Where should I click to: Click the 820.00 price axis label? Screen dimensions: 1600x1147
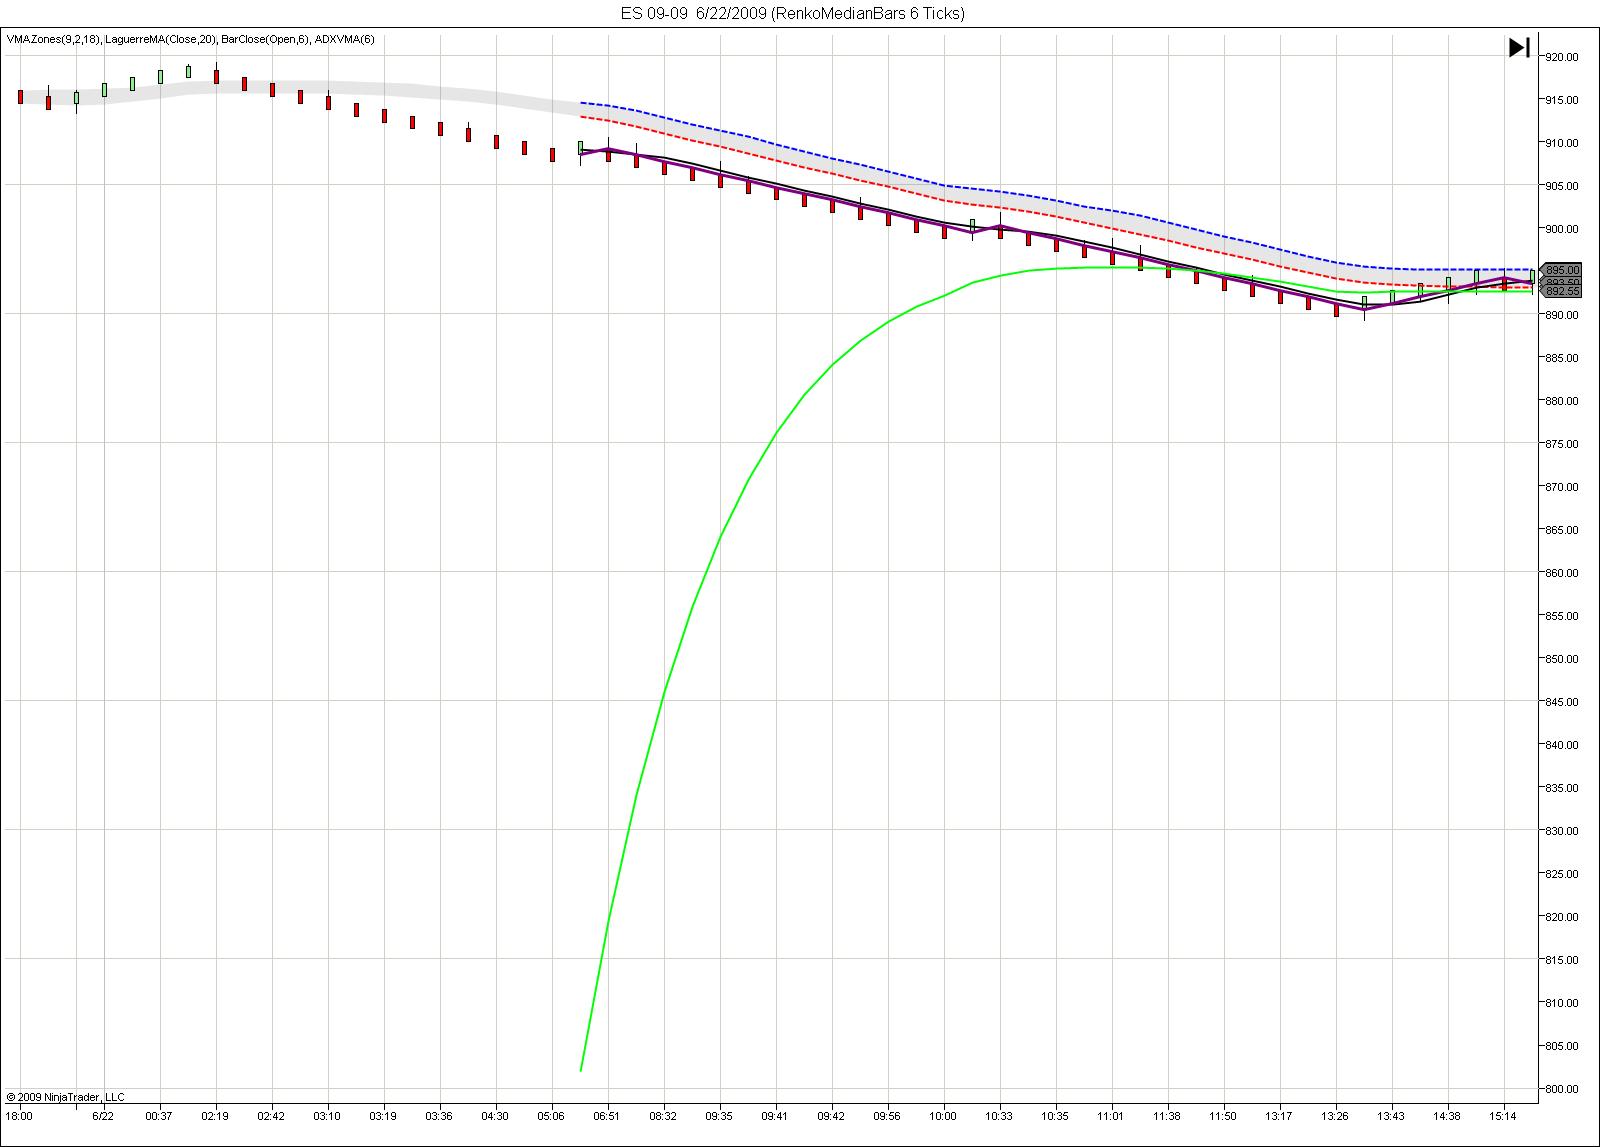pyautogui.click(x=1562, y=917)
